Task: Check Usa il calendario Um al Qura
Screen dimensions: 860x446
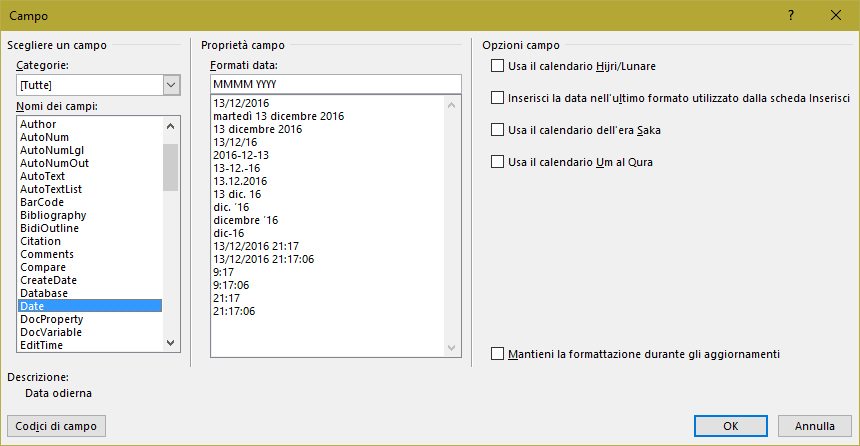Action: tap(498, 162)
